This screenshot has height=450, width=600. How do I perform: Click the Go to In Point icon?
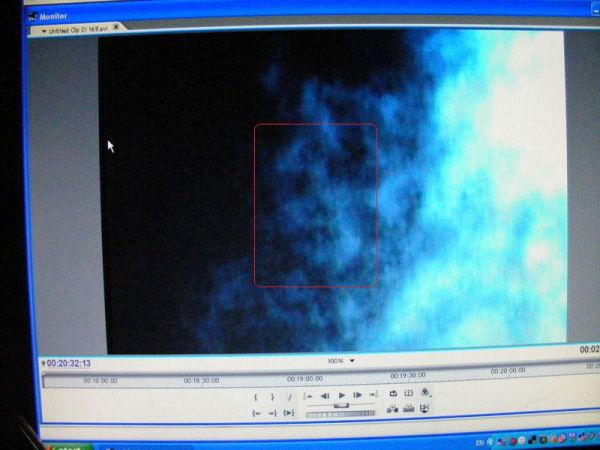click(x=257, y=412)
